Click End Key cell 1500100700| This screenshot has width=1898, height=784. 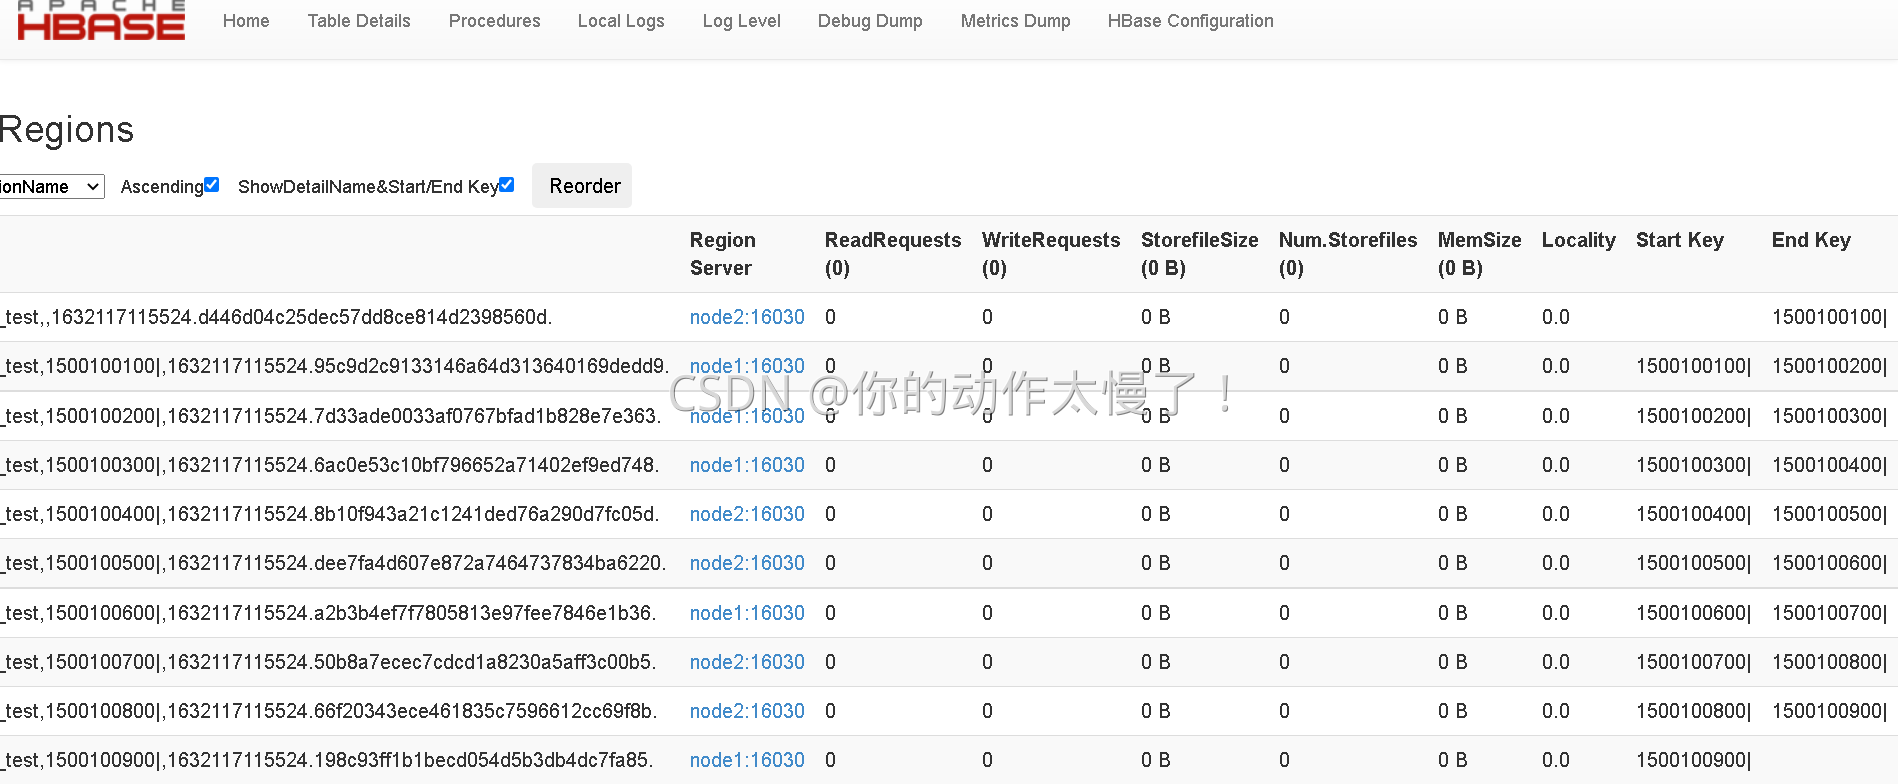[x=1829, y=613]
